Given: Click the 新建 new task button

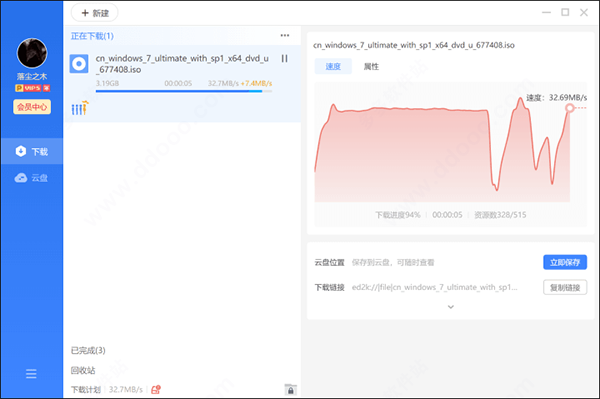Looking at the screenshot, I should [95, 13].
